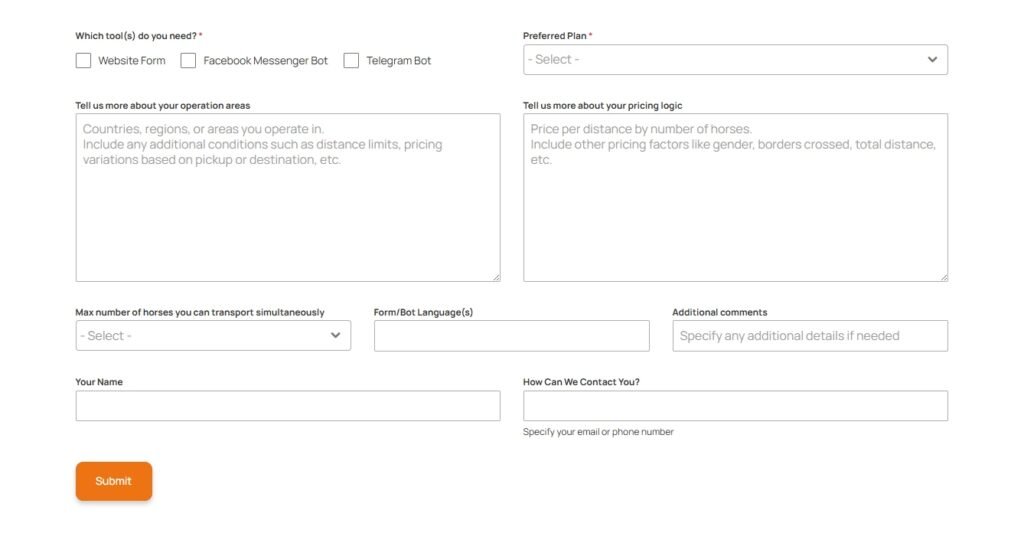This screenshot has height=533, width=1024.
Task: Click the pricing logic resize handle
Action: click(943, 276)
